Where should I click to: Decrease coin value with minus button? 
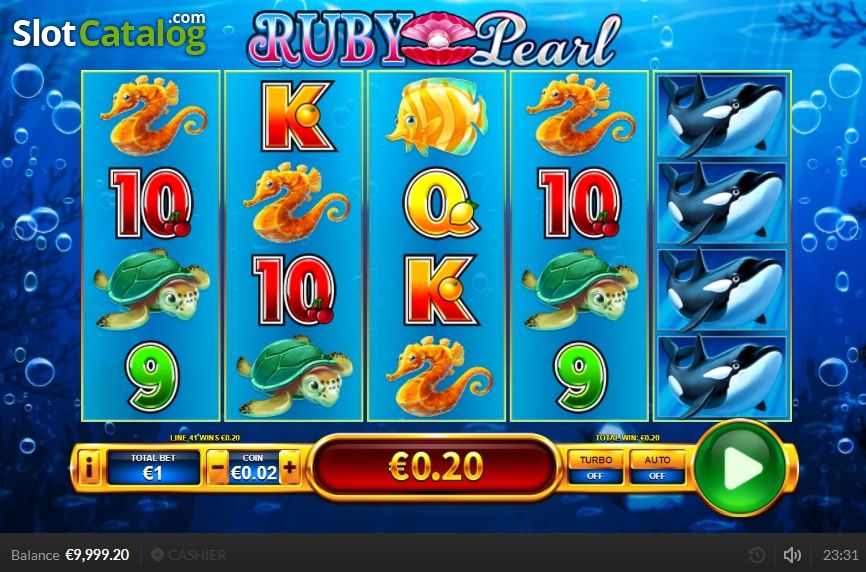click(x=218, y=467)
